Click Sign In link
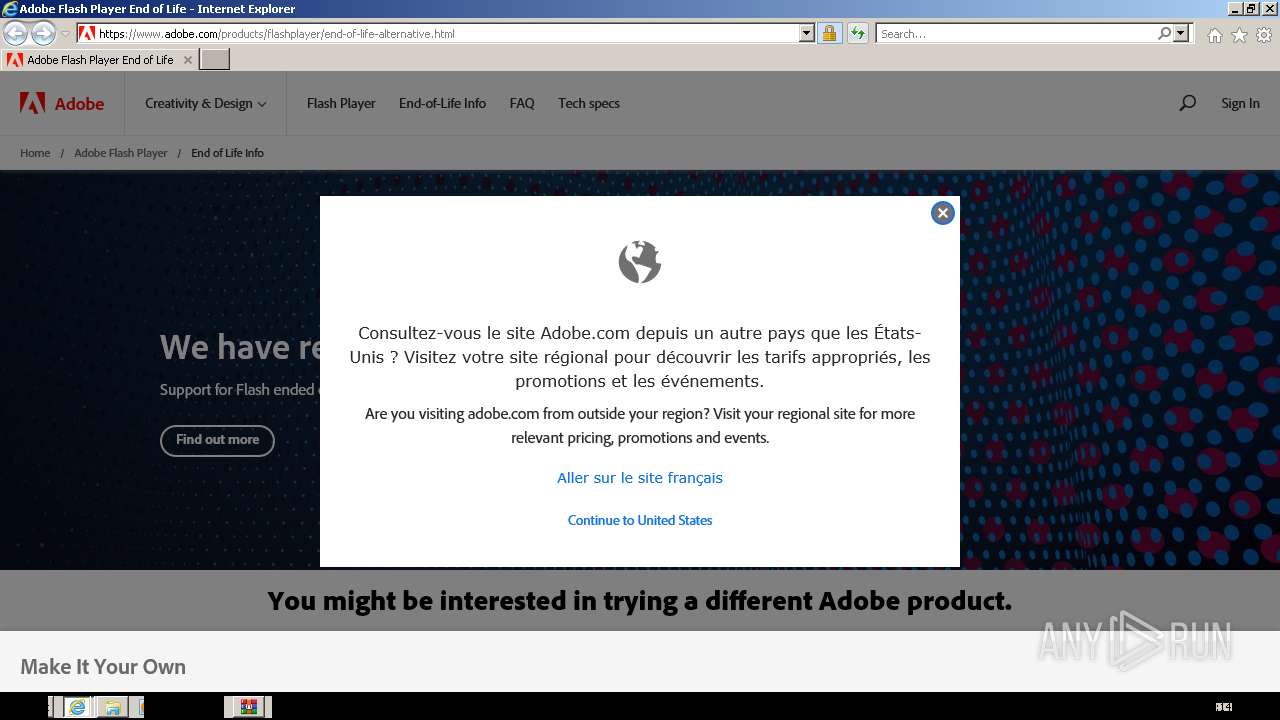This screenshot has height=720, width=1280. point(1240,103)
